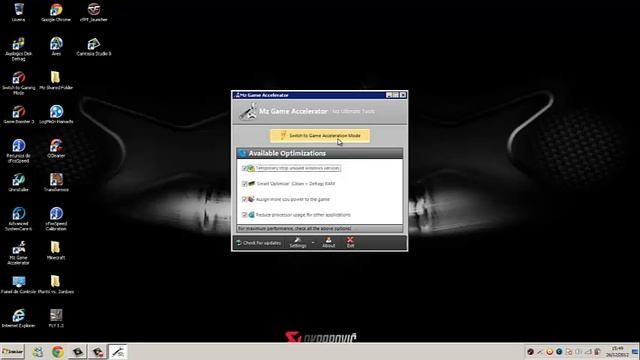The image size is (640, 360).
Task: Open LogMeIn Hamachi desktop icon
Action: [x=56, y=115]
